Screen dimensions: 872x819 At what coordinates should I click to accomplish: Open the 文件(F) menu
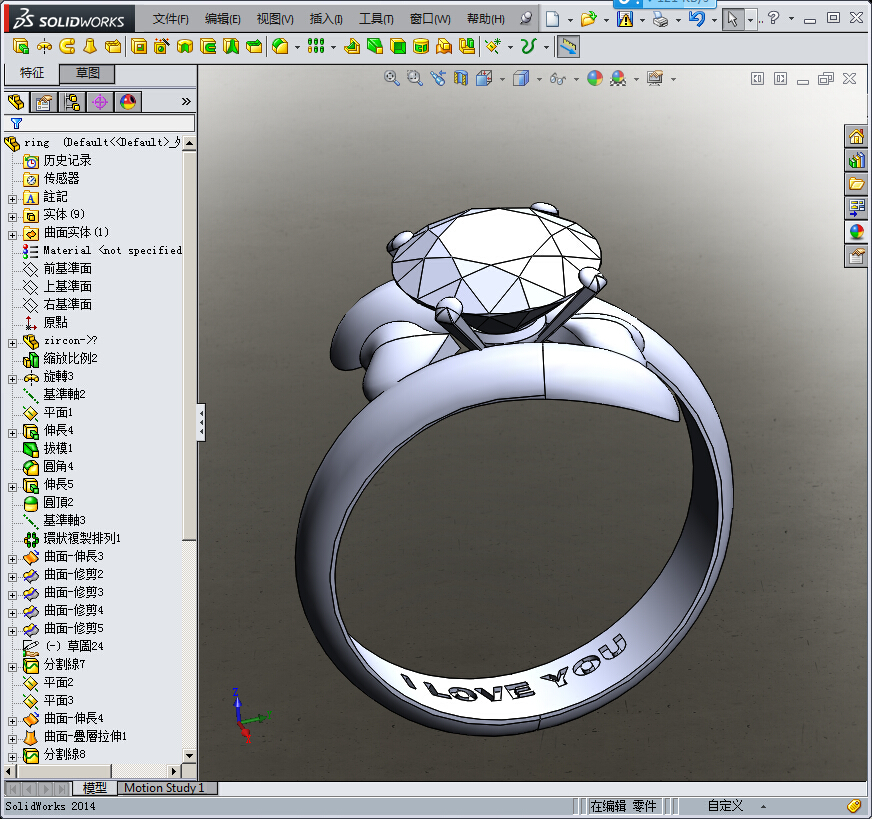(x=171, y=19)
